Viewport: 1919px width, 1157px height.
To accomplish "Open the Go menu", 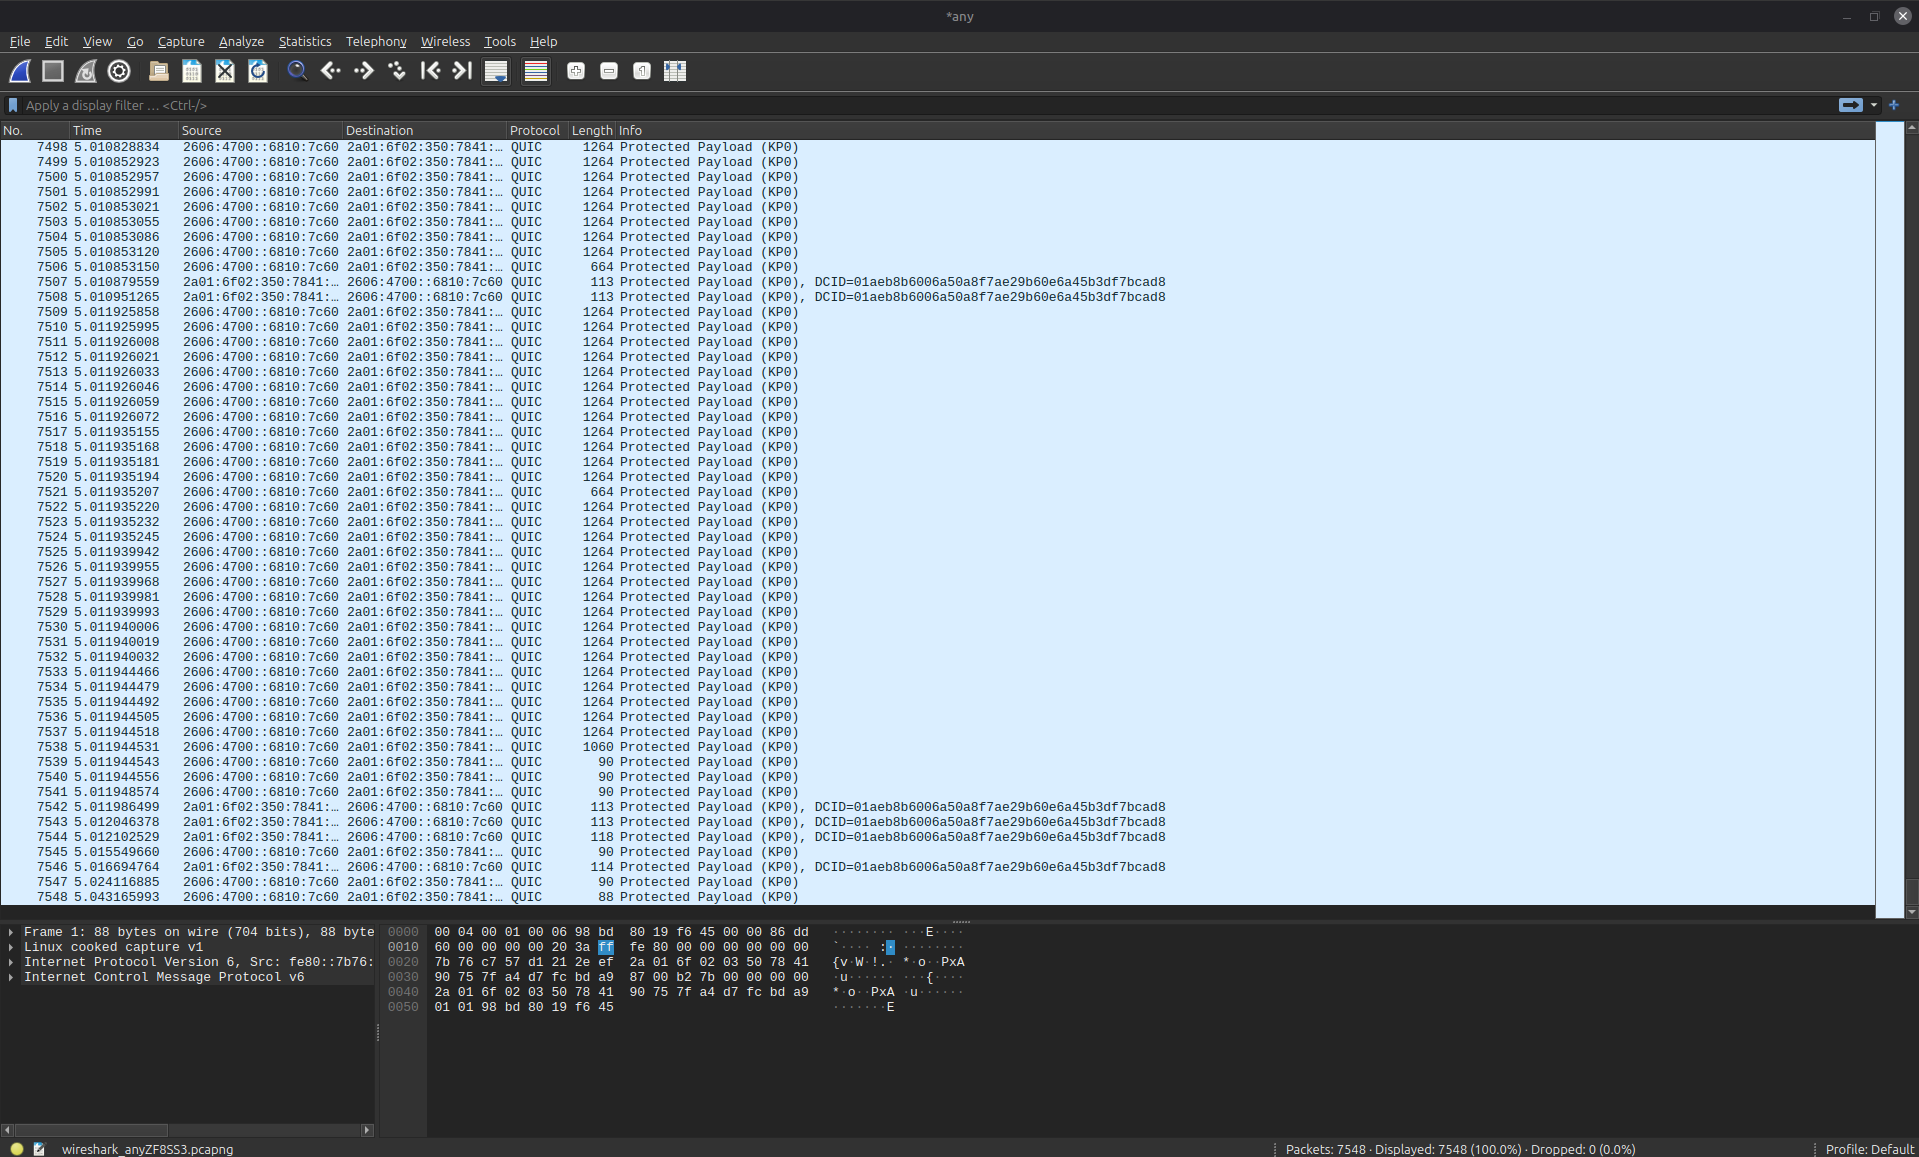I will 135,41.
